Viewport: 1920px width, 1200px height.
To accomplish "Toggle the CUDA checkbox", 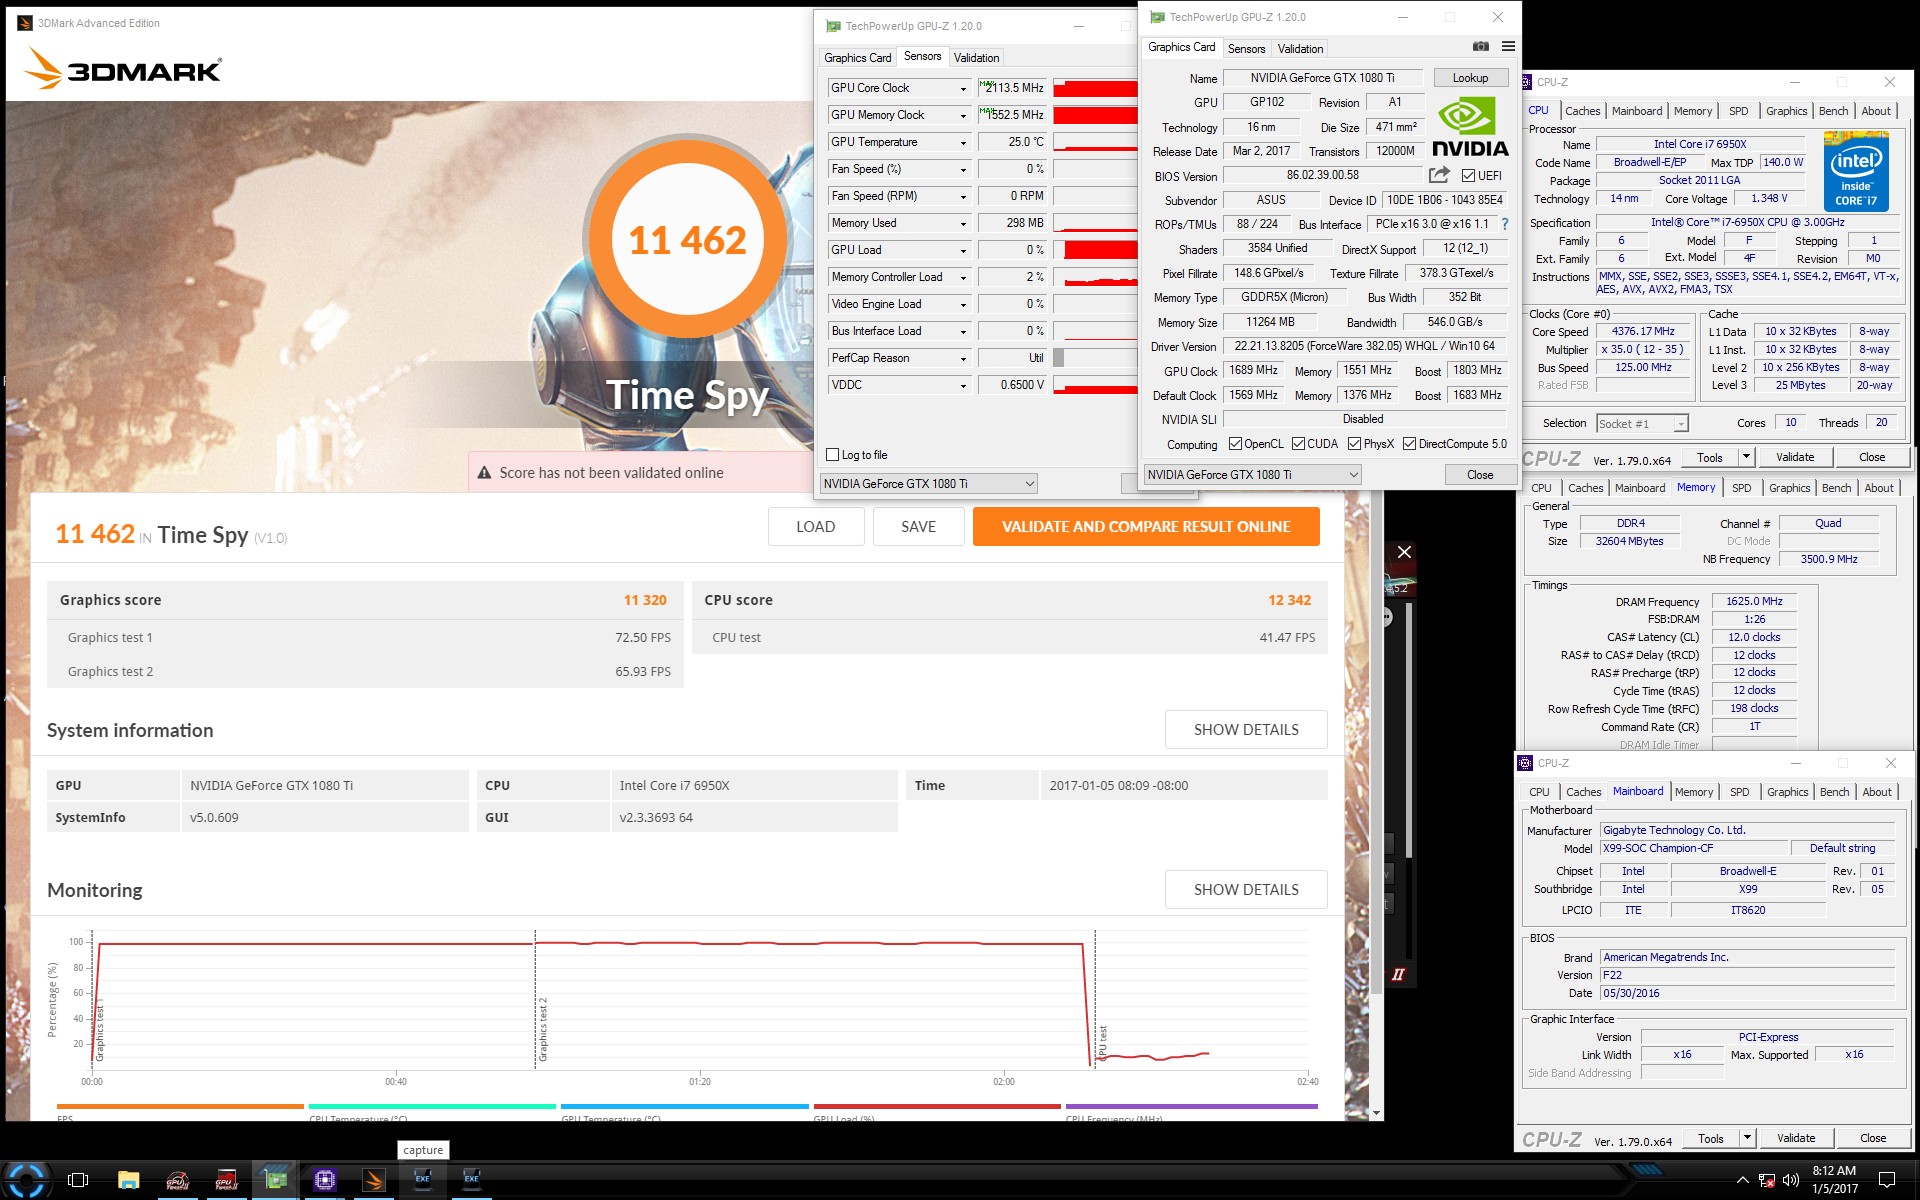I will (x=1298, y=444).
